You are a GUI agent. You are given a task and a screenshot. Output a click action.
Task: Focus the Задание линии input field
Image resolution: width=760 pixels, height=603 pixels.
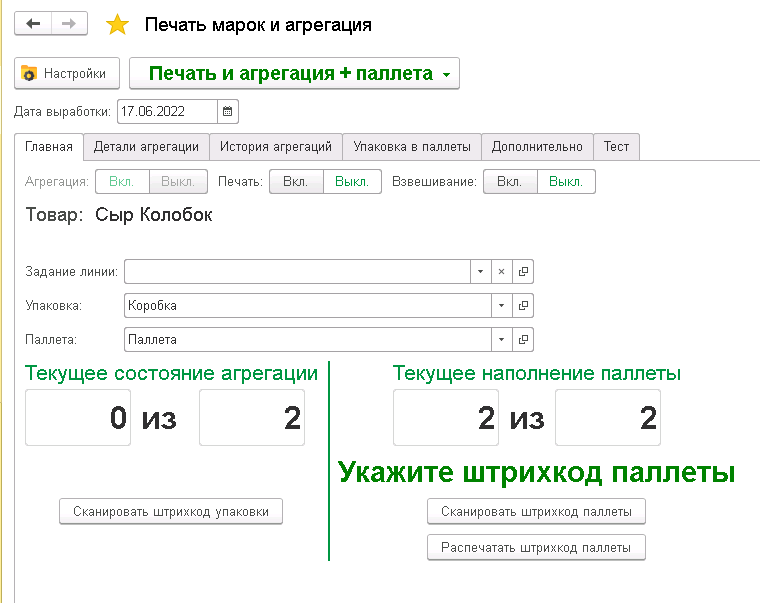click(x=297, y=271)
